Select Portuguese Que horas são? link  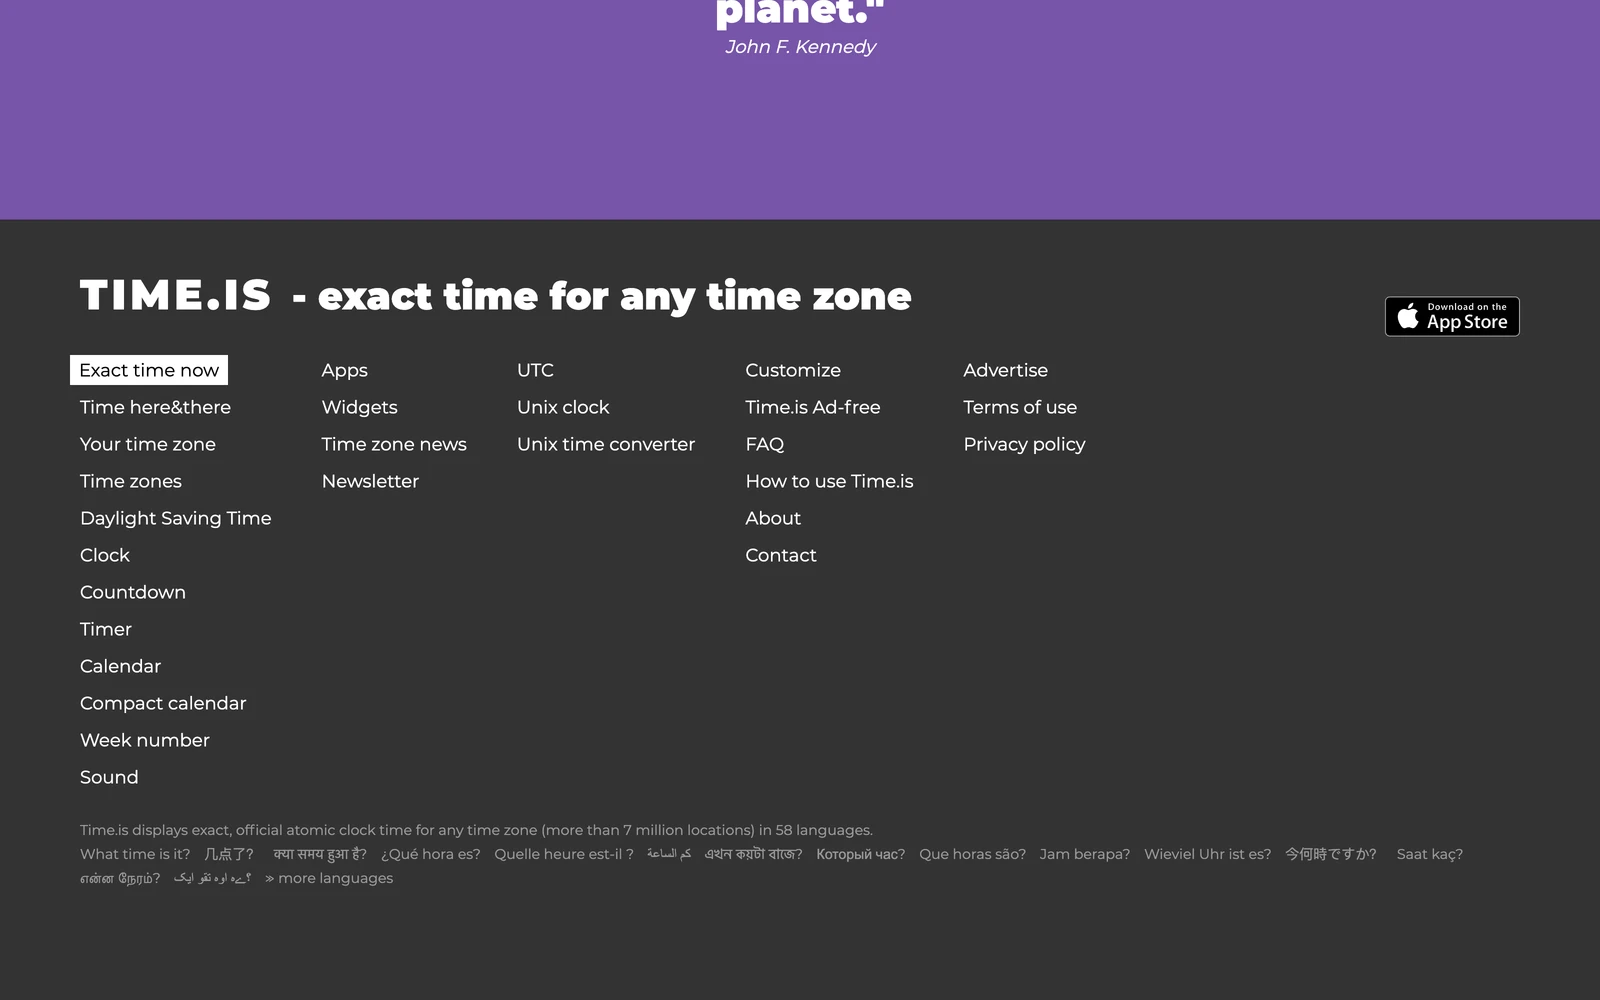tap(973, 854)
